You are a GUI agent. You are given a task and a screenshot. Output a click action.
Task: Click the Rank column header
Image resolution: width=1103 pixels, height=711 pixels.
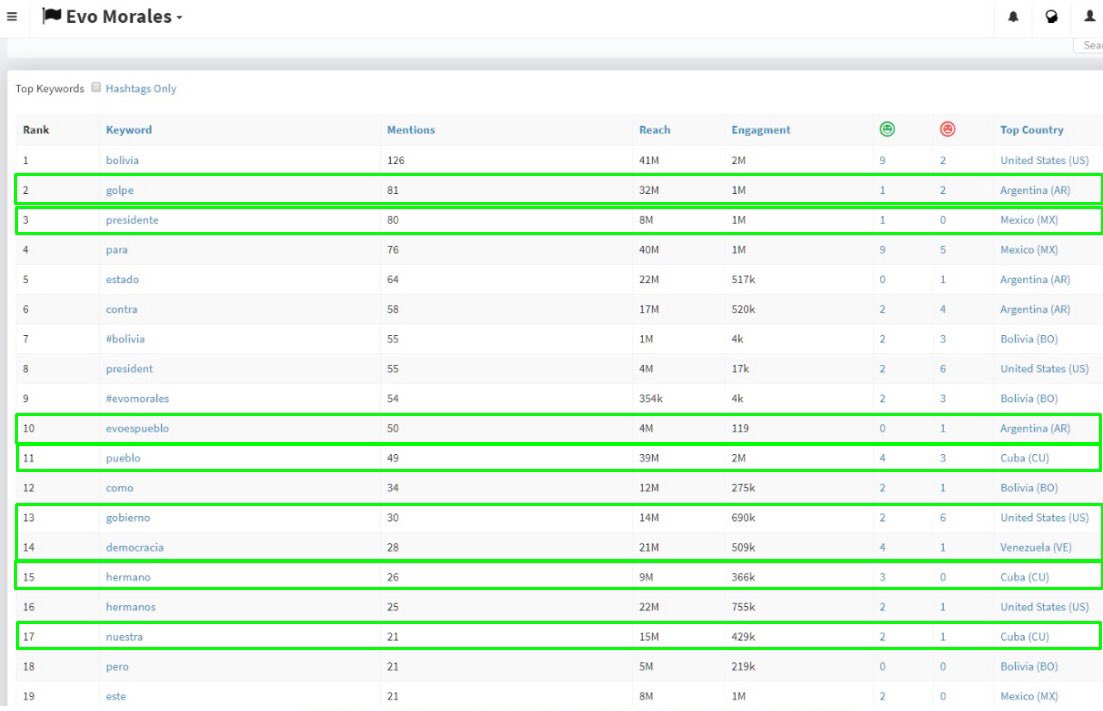click(36, 129)
